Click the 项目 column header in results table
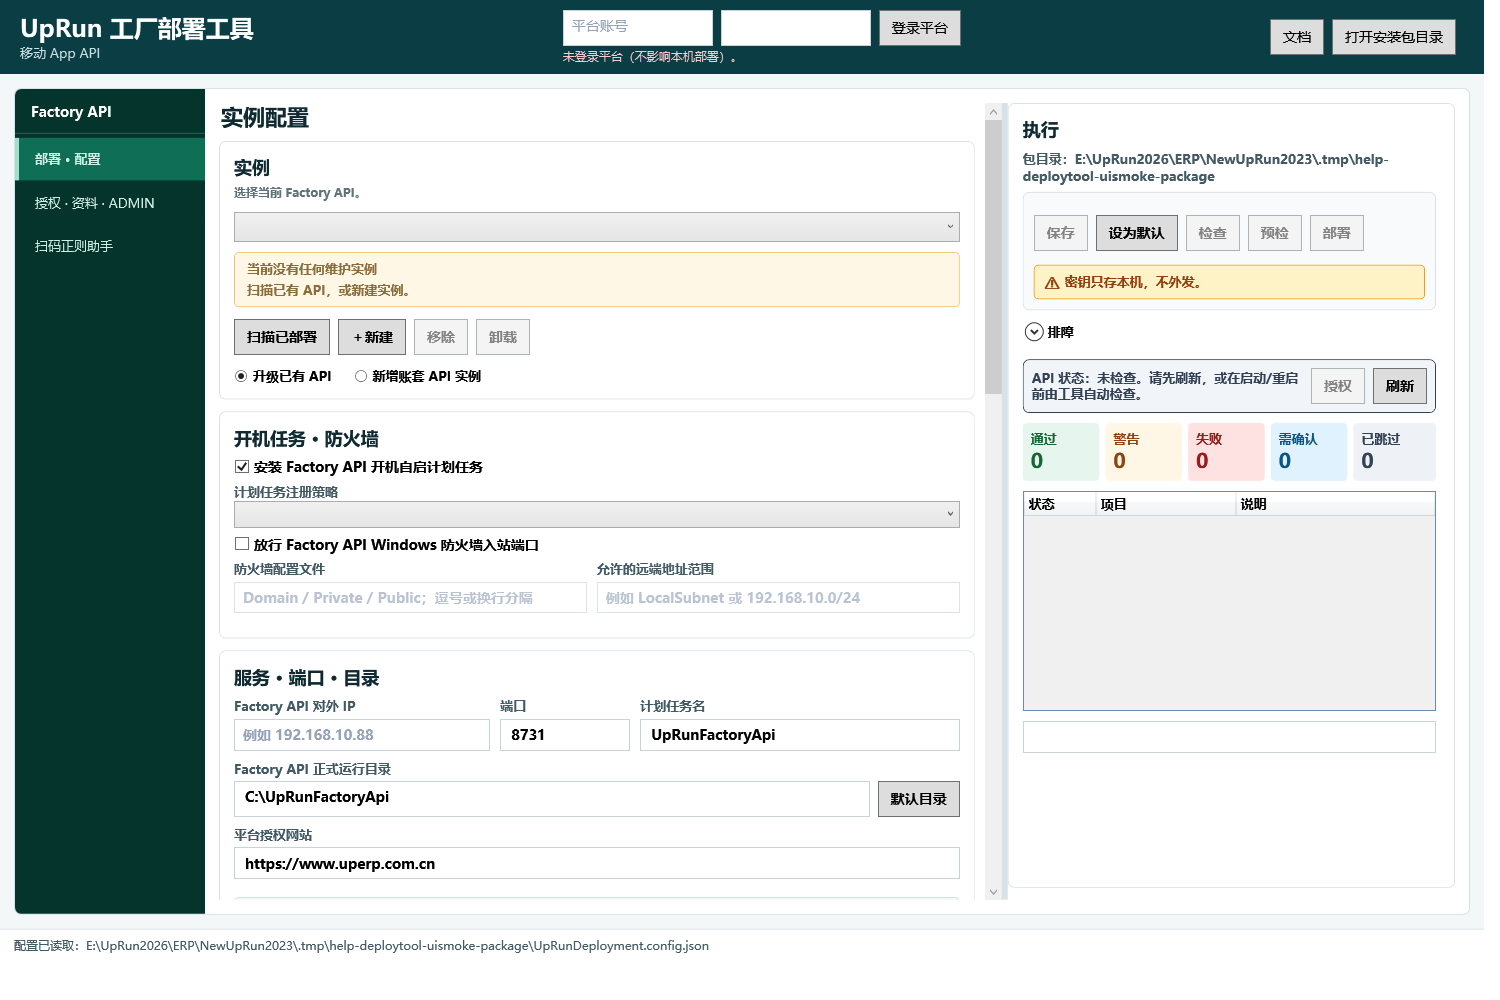The height and width of the screenshot is (1000, 1500). [1166, 504]
